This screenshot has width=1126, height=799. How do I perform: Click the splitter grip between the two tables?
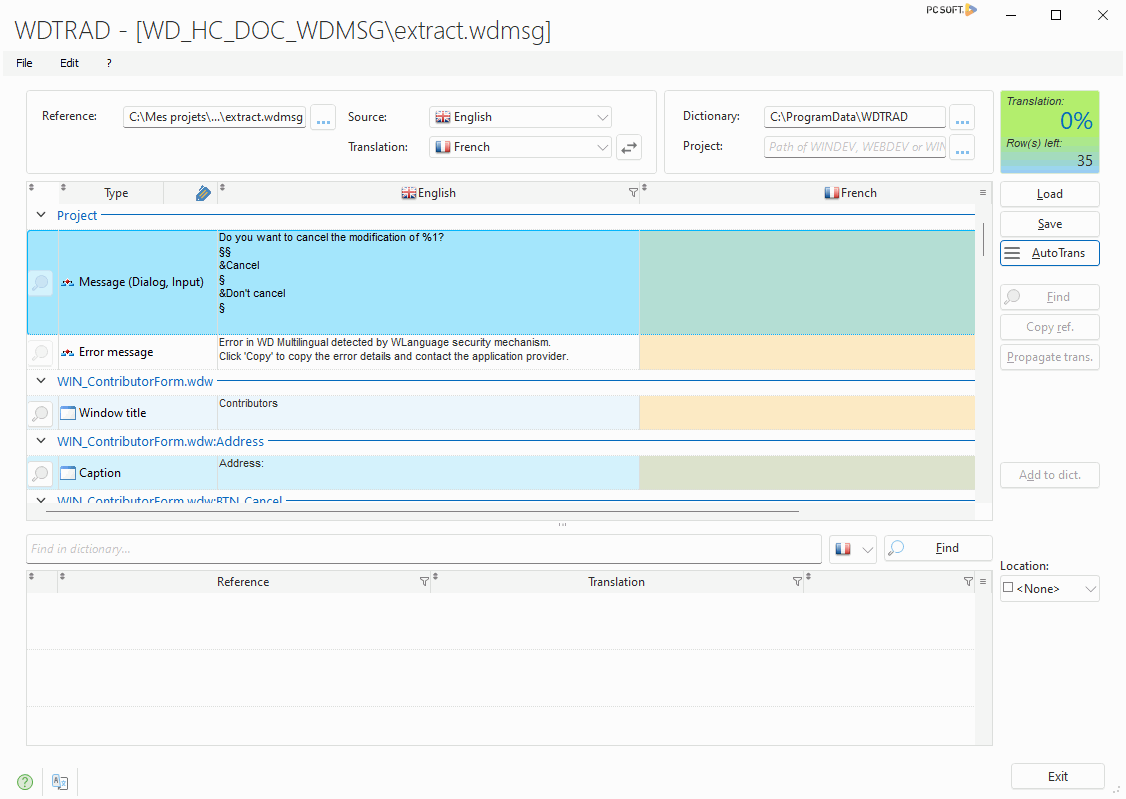562,525
